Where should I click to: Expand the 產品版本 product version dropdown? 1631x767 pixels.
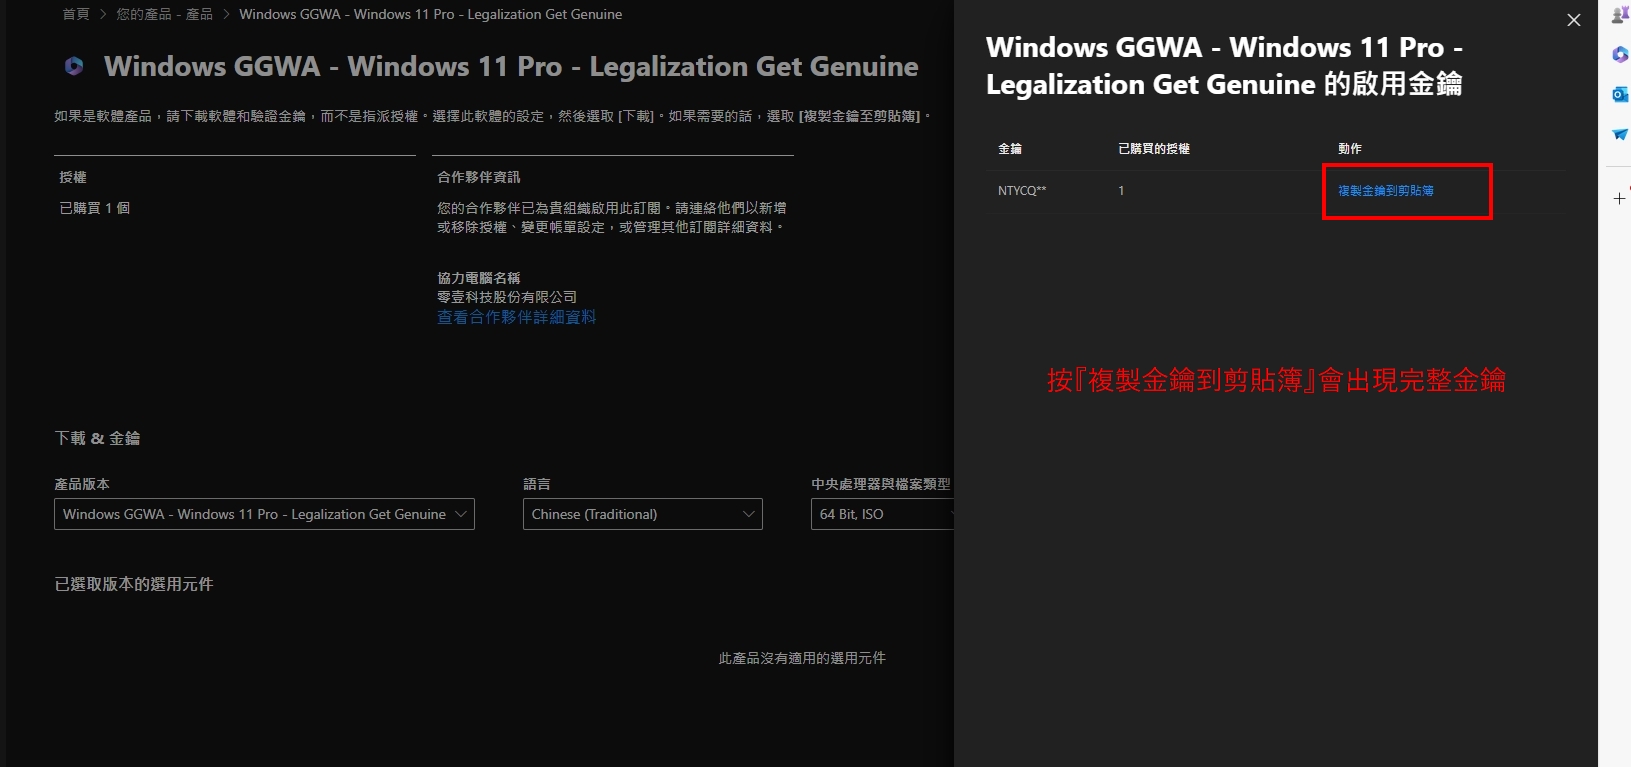pos(264,514)
